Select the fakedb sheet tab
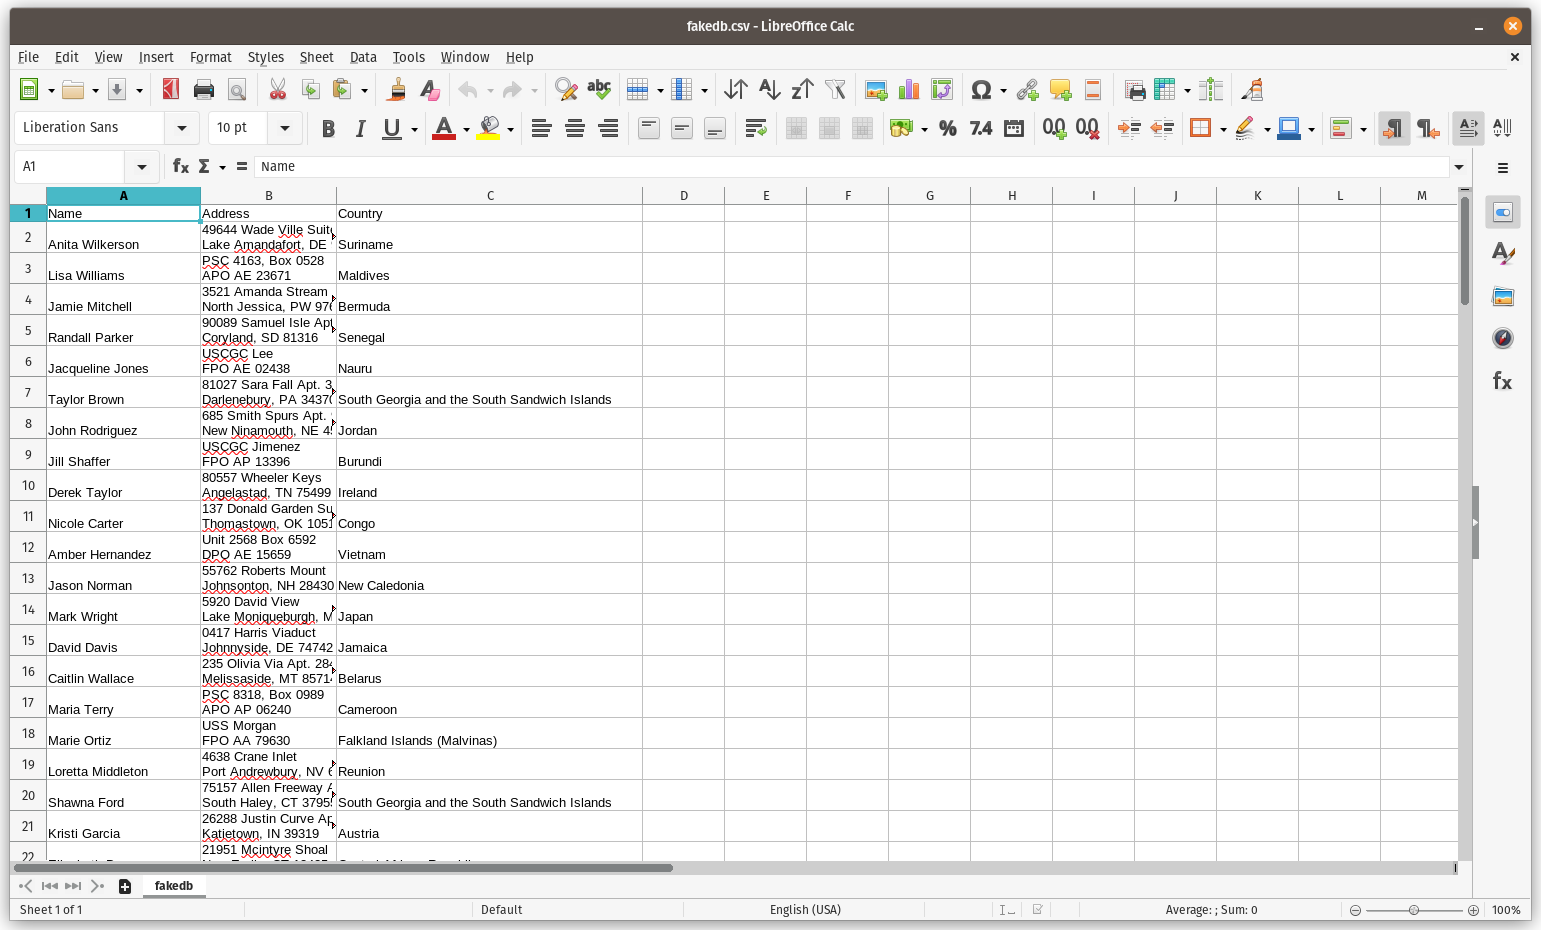 (x=174, y=886)
